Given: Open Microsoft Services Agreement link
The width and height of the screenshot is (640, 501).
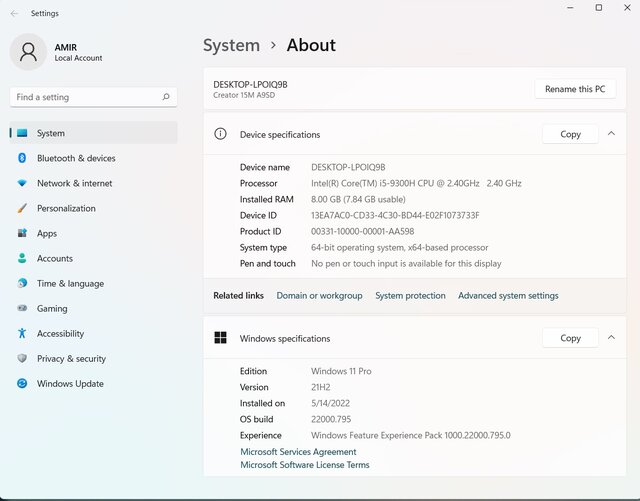Looking at the screenshot, I should point(298,452).
